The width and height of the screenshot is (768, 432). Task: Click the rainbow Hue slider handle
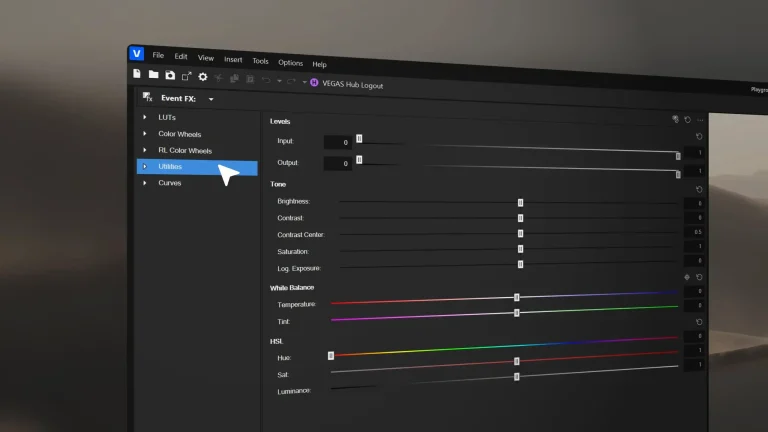coord(331,356)
